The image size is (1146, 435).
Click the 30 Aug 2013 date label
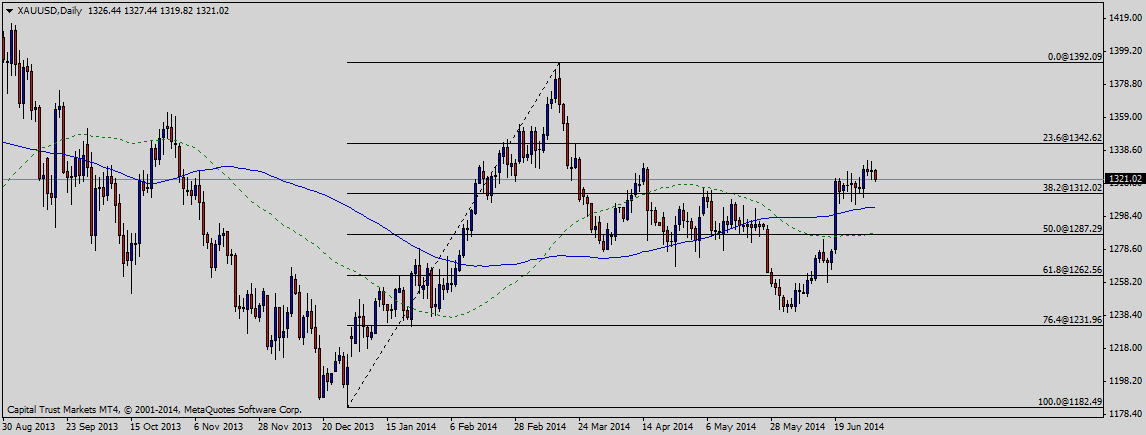(x=29, y=427)
